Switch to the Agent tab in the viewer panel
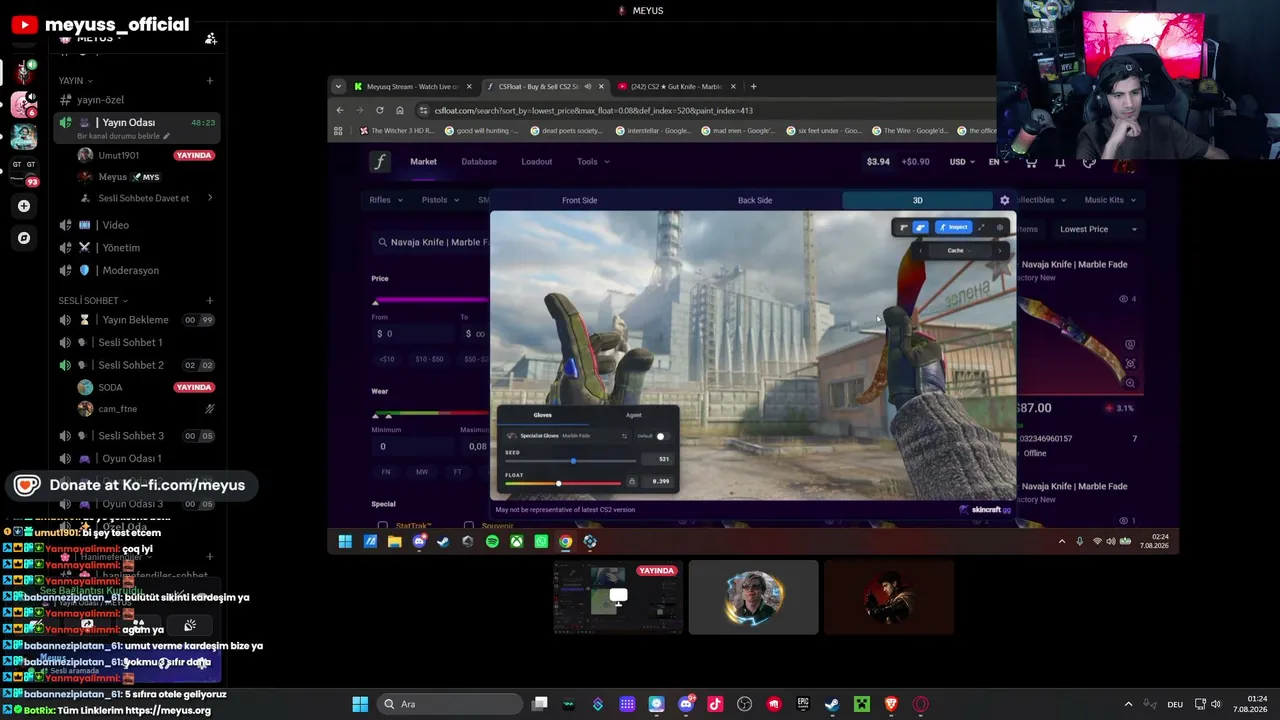 (634, 415)
